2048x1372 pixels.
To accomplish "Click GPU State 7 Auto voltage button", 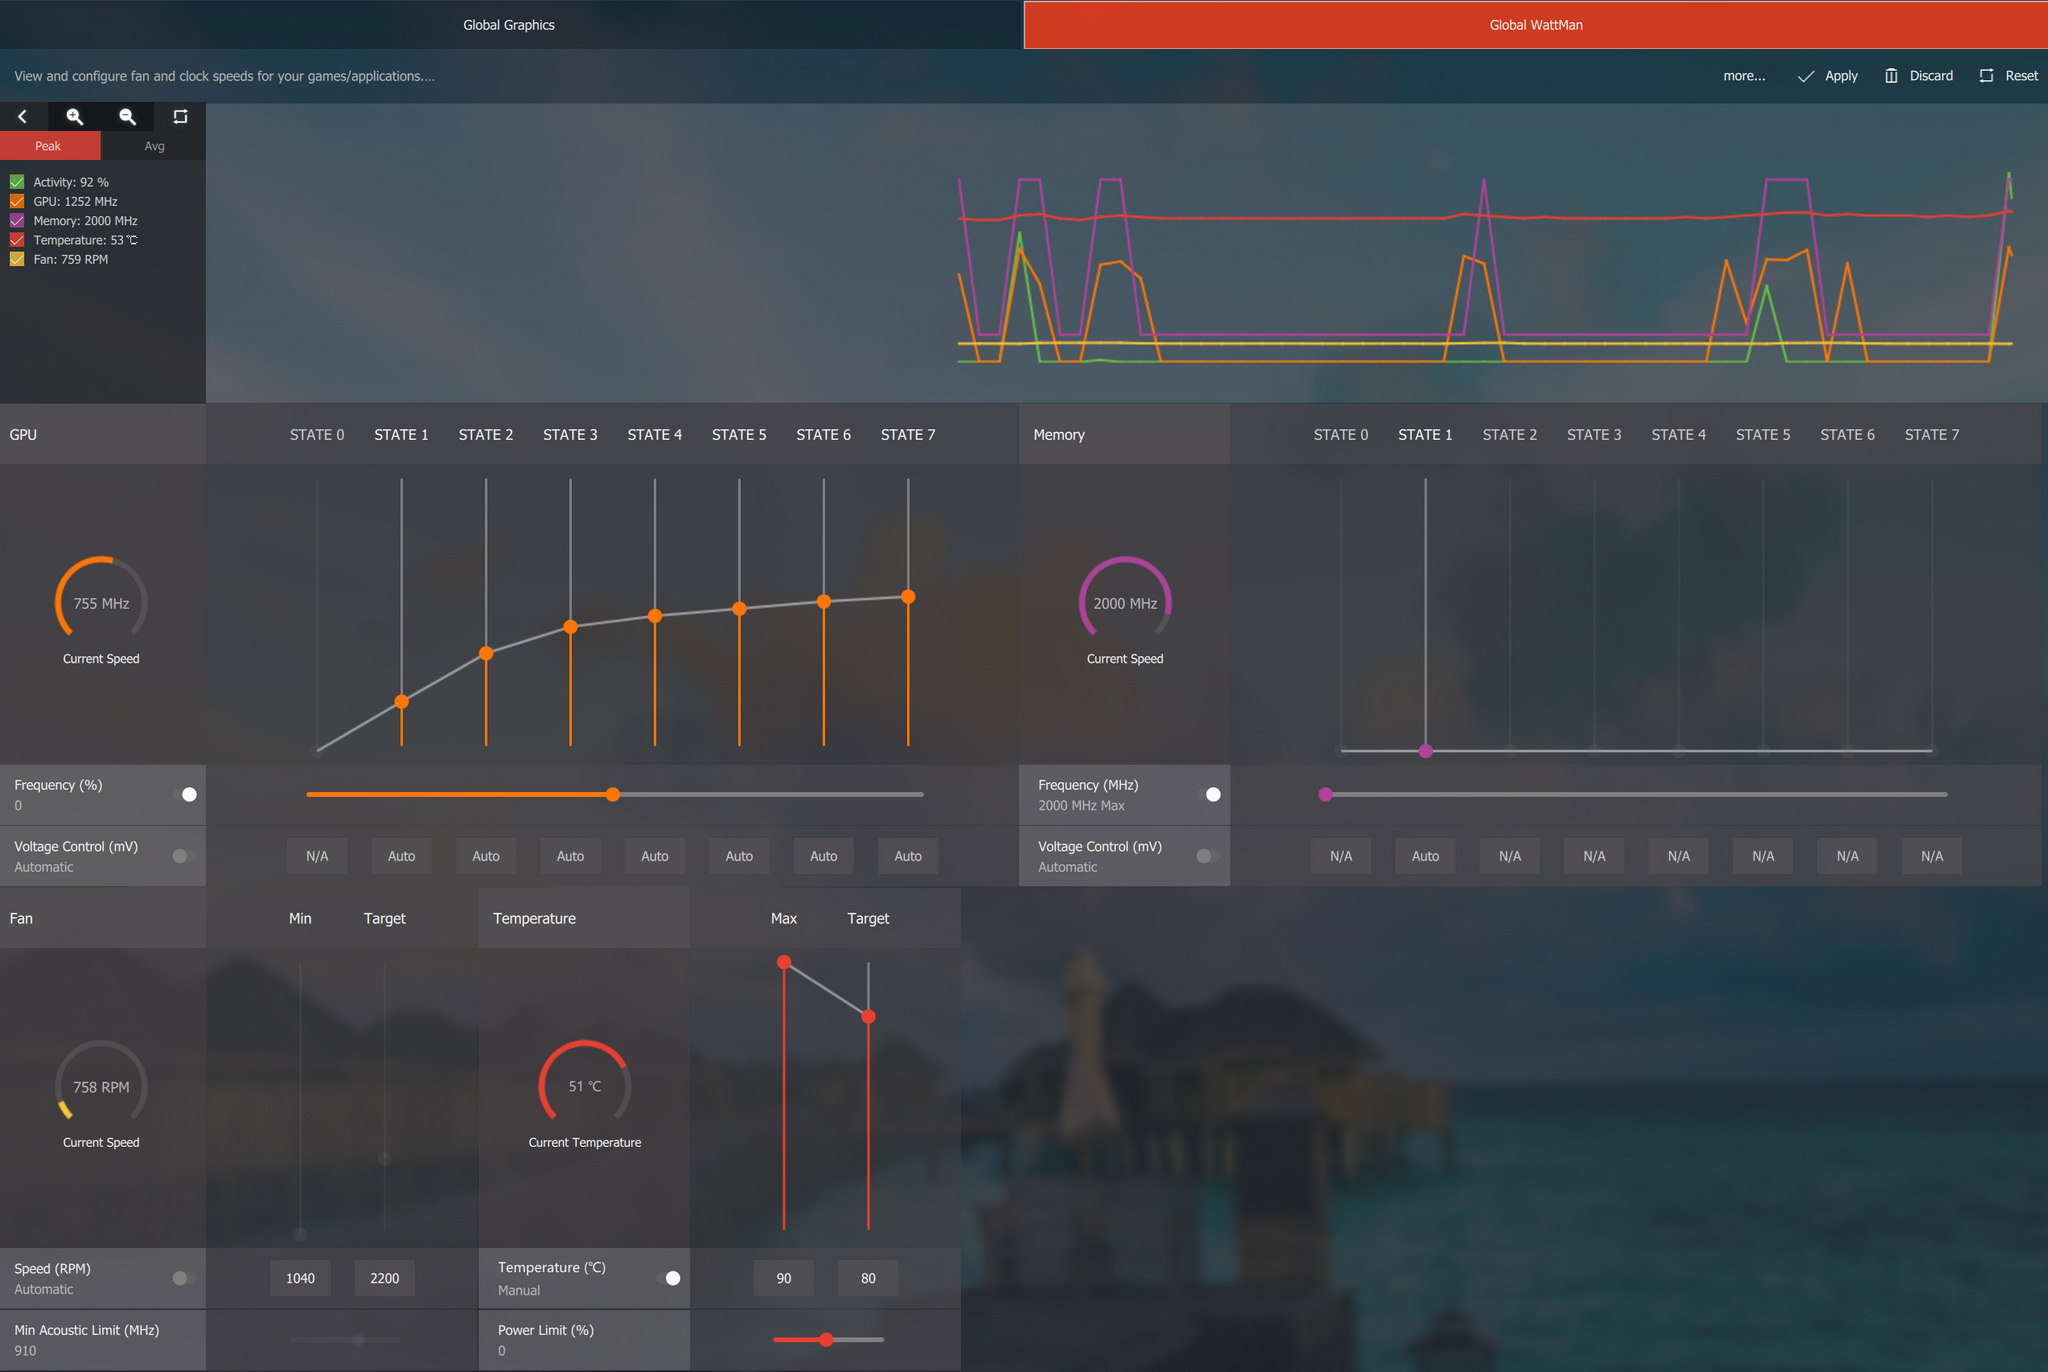I will (908, 856).
